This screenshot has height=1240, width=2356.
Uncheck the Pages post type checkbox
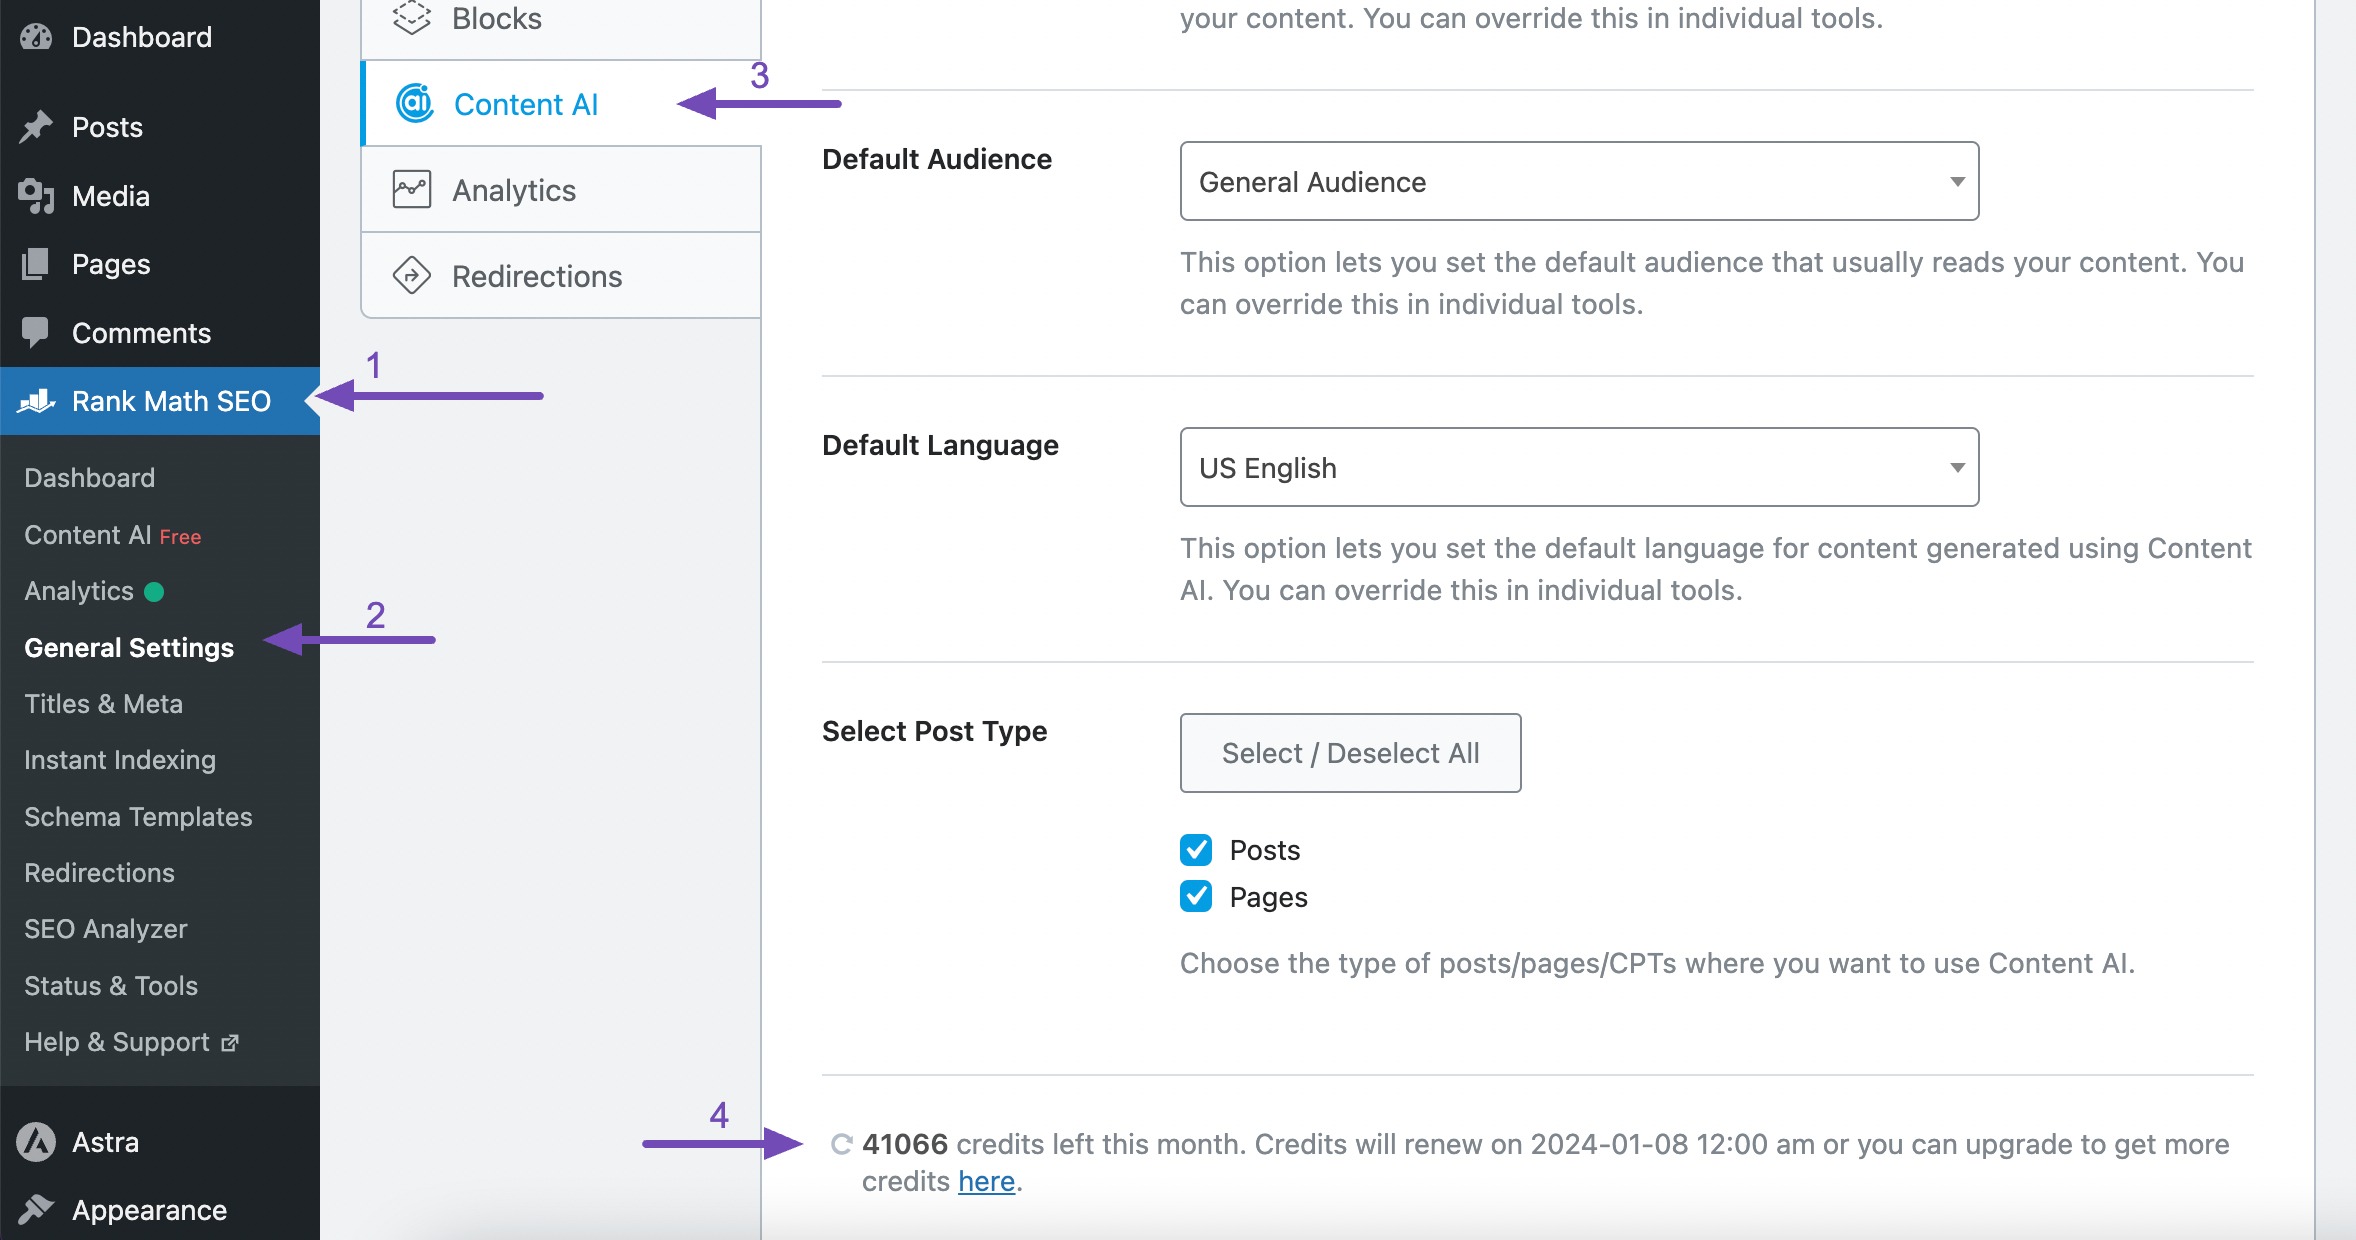point(1196,896)
